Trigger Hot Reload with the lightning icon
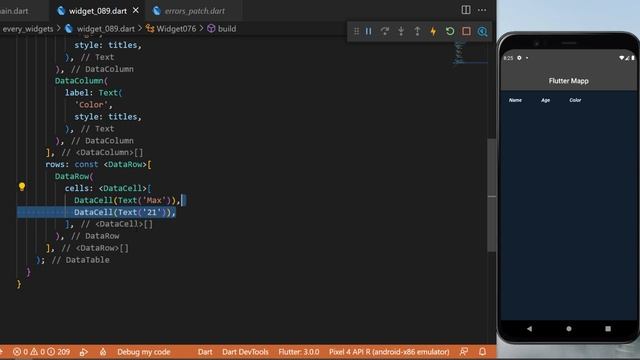The width and height of the screenshot is (640, 360). [433, 31]
